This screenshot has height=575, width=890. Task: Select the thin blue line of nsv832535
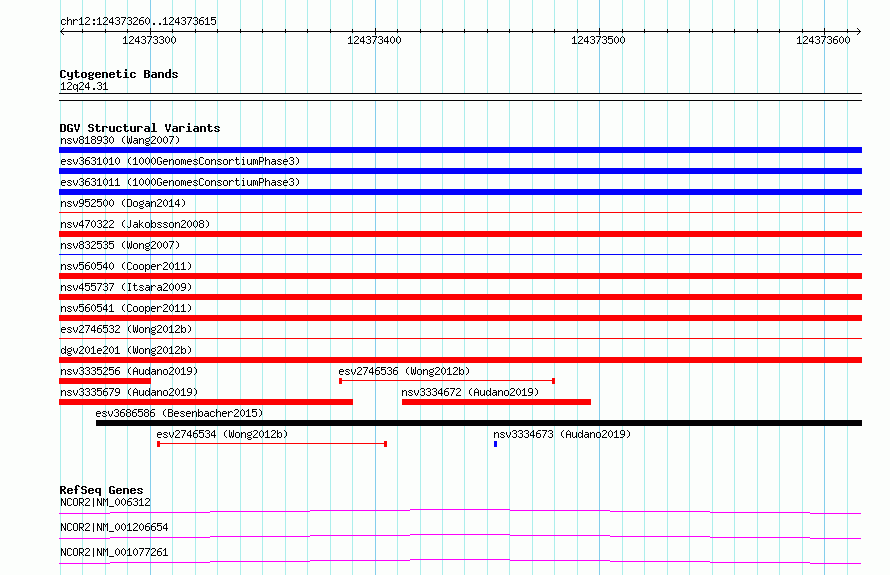point(460,254)
